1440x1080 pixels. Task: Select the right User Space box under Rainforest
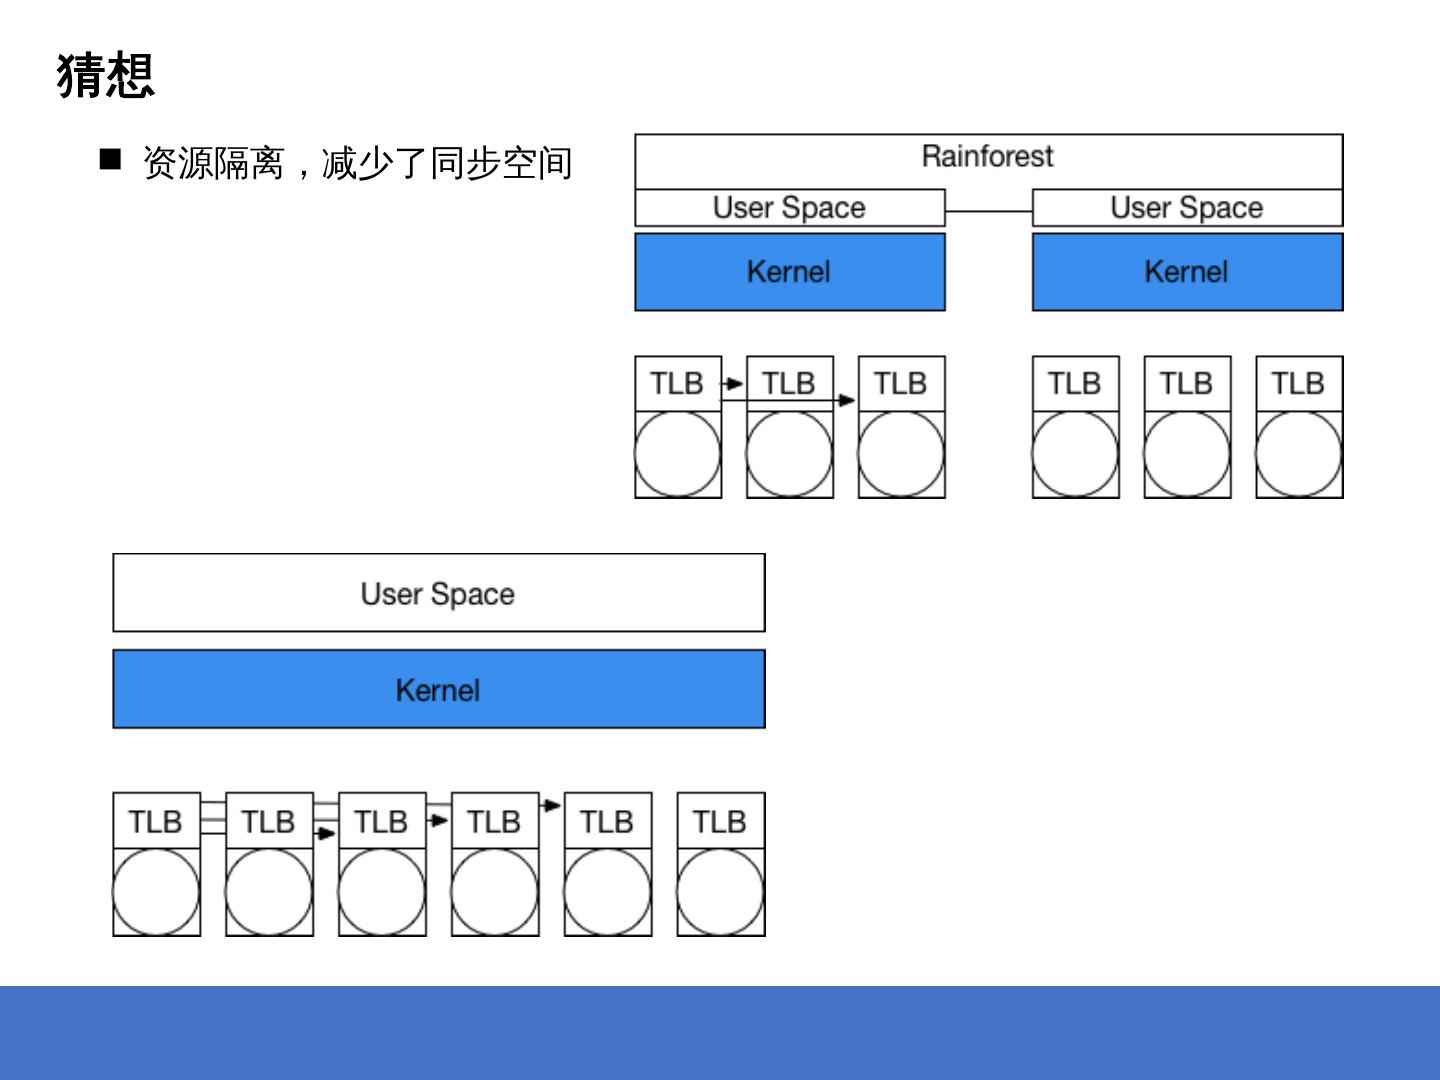(x=1187, y=207)
